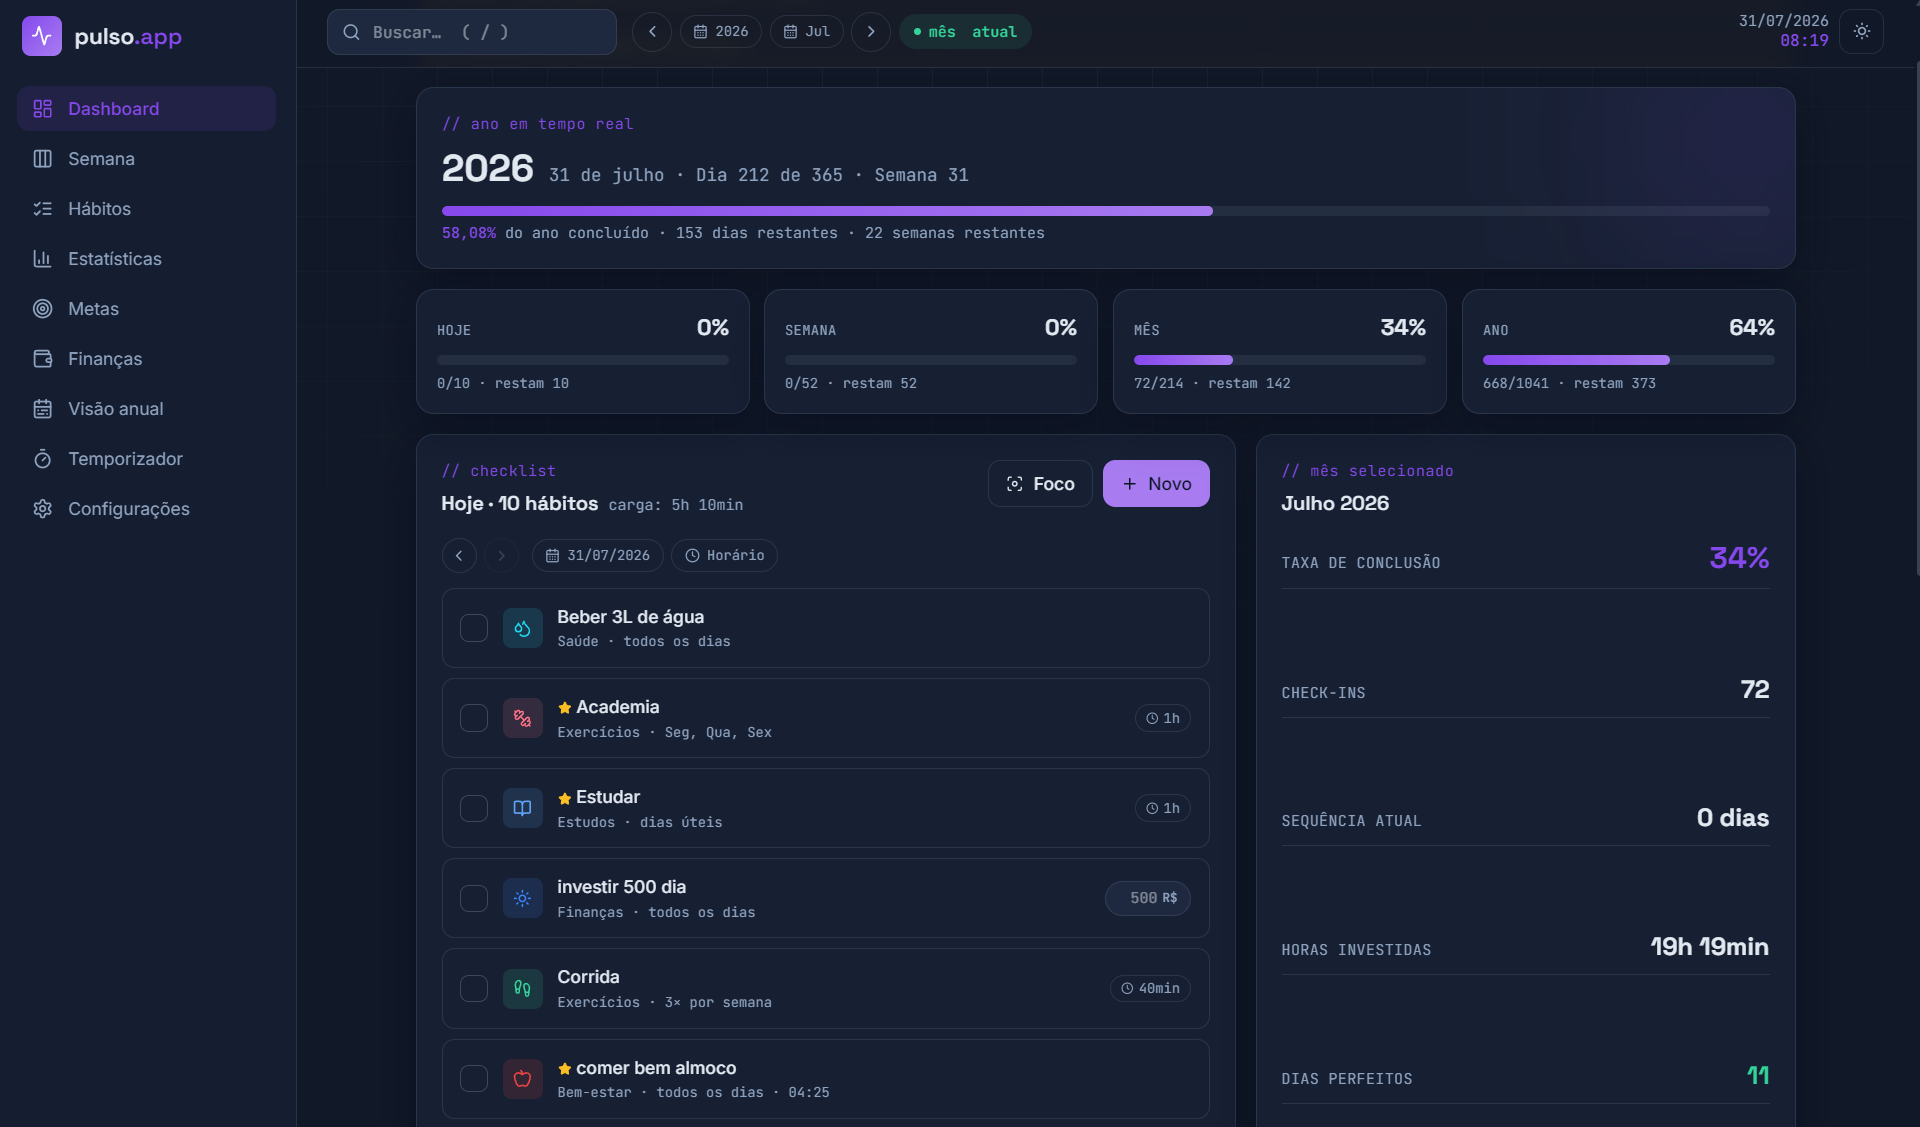Activate Foco mode
The width and height of the screenshot is (1920, 1127).
[1040, 483]
